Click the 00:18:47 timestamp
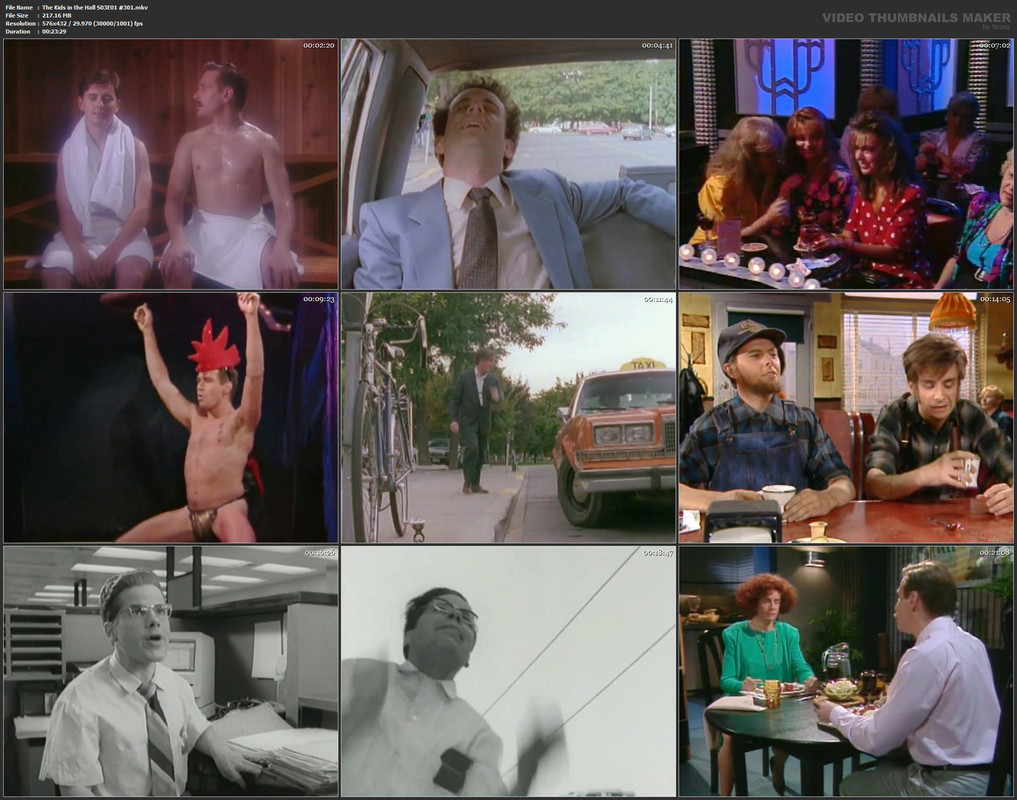Viewport: 1017px width, 800px height. click(x=657, y=553)
